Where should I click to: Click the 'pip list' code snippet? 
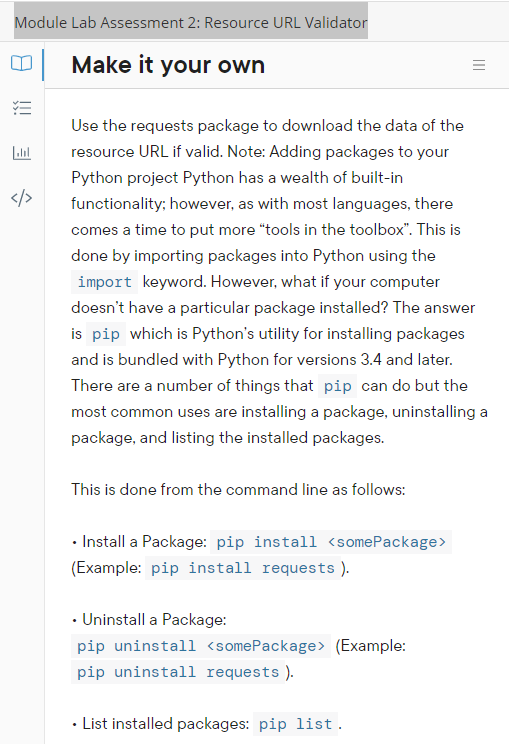click(x=295, y=724)
